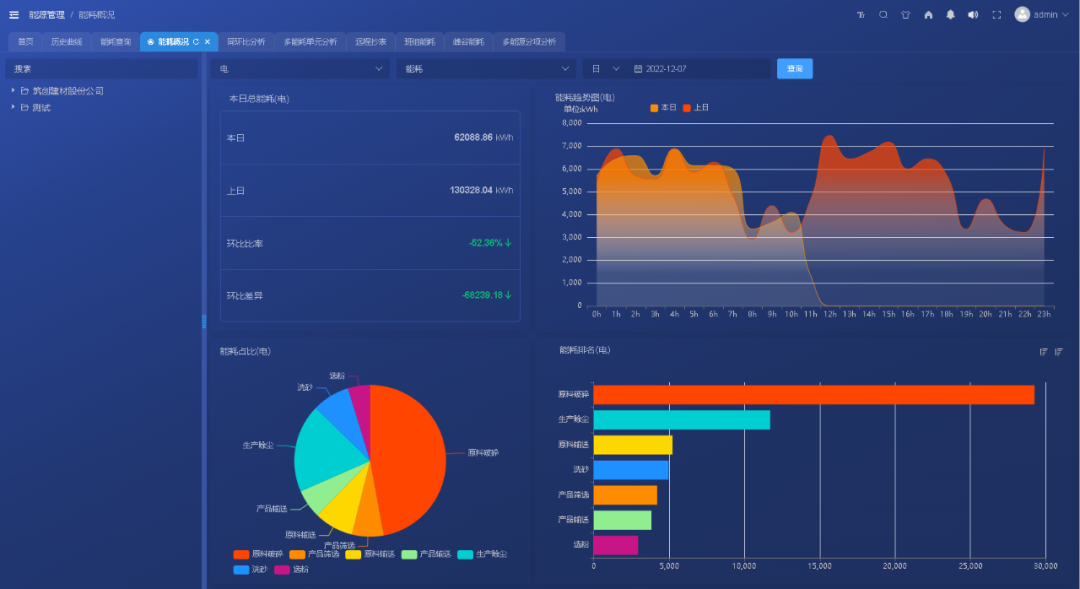Refresh the 能耗概况 tab
The height and width of the screenshot is (589, 1080).
(196, 42)
